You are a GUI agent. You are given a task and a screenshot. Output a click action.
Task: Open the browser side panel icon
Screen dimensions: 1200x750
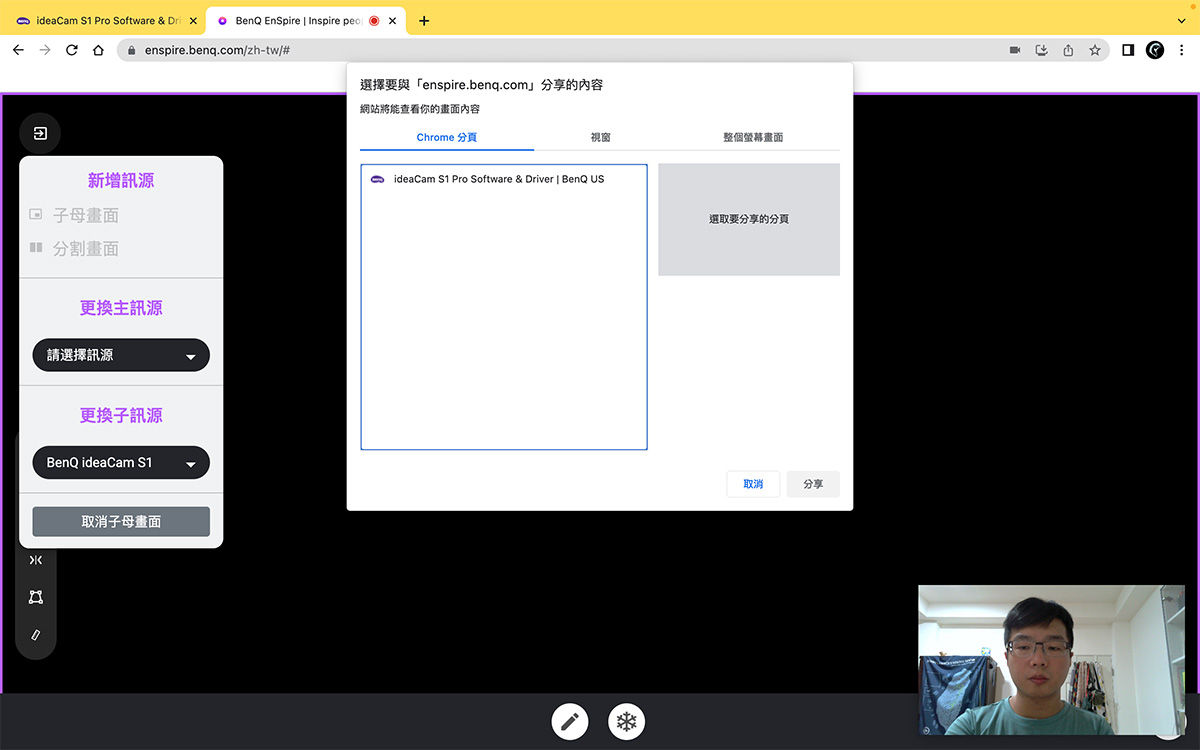1128,50
